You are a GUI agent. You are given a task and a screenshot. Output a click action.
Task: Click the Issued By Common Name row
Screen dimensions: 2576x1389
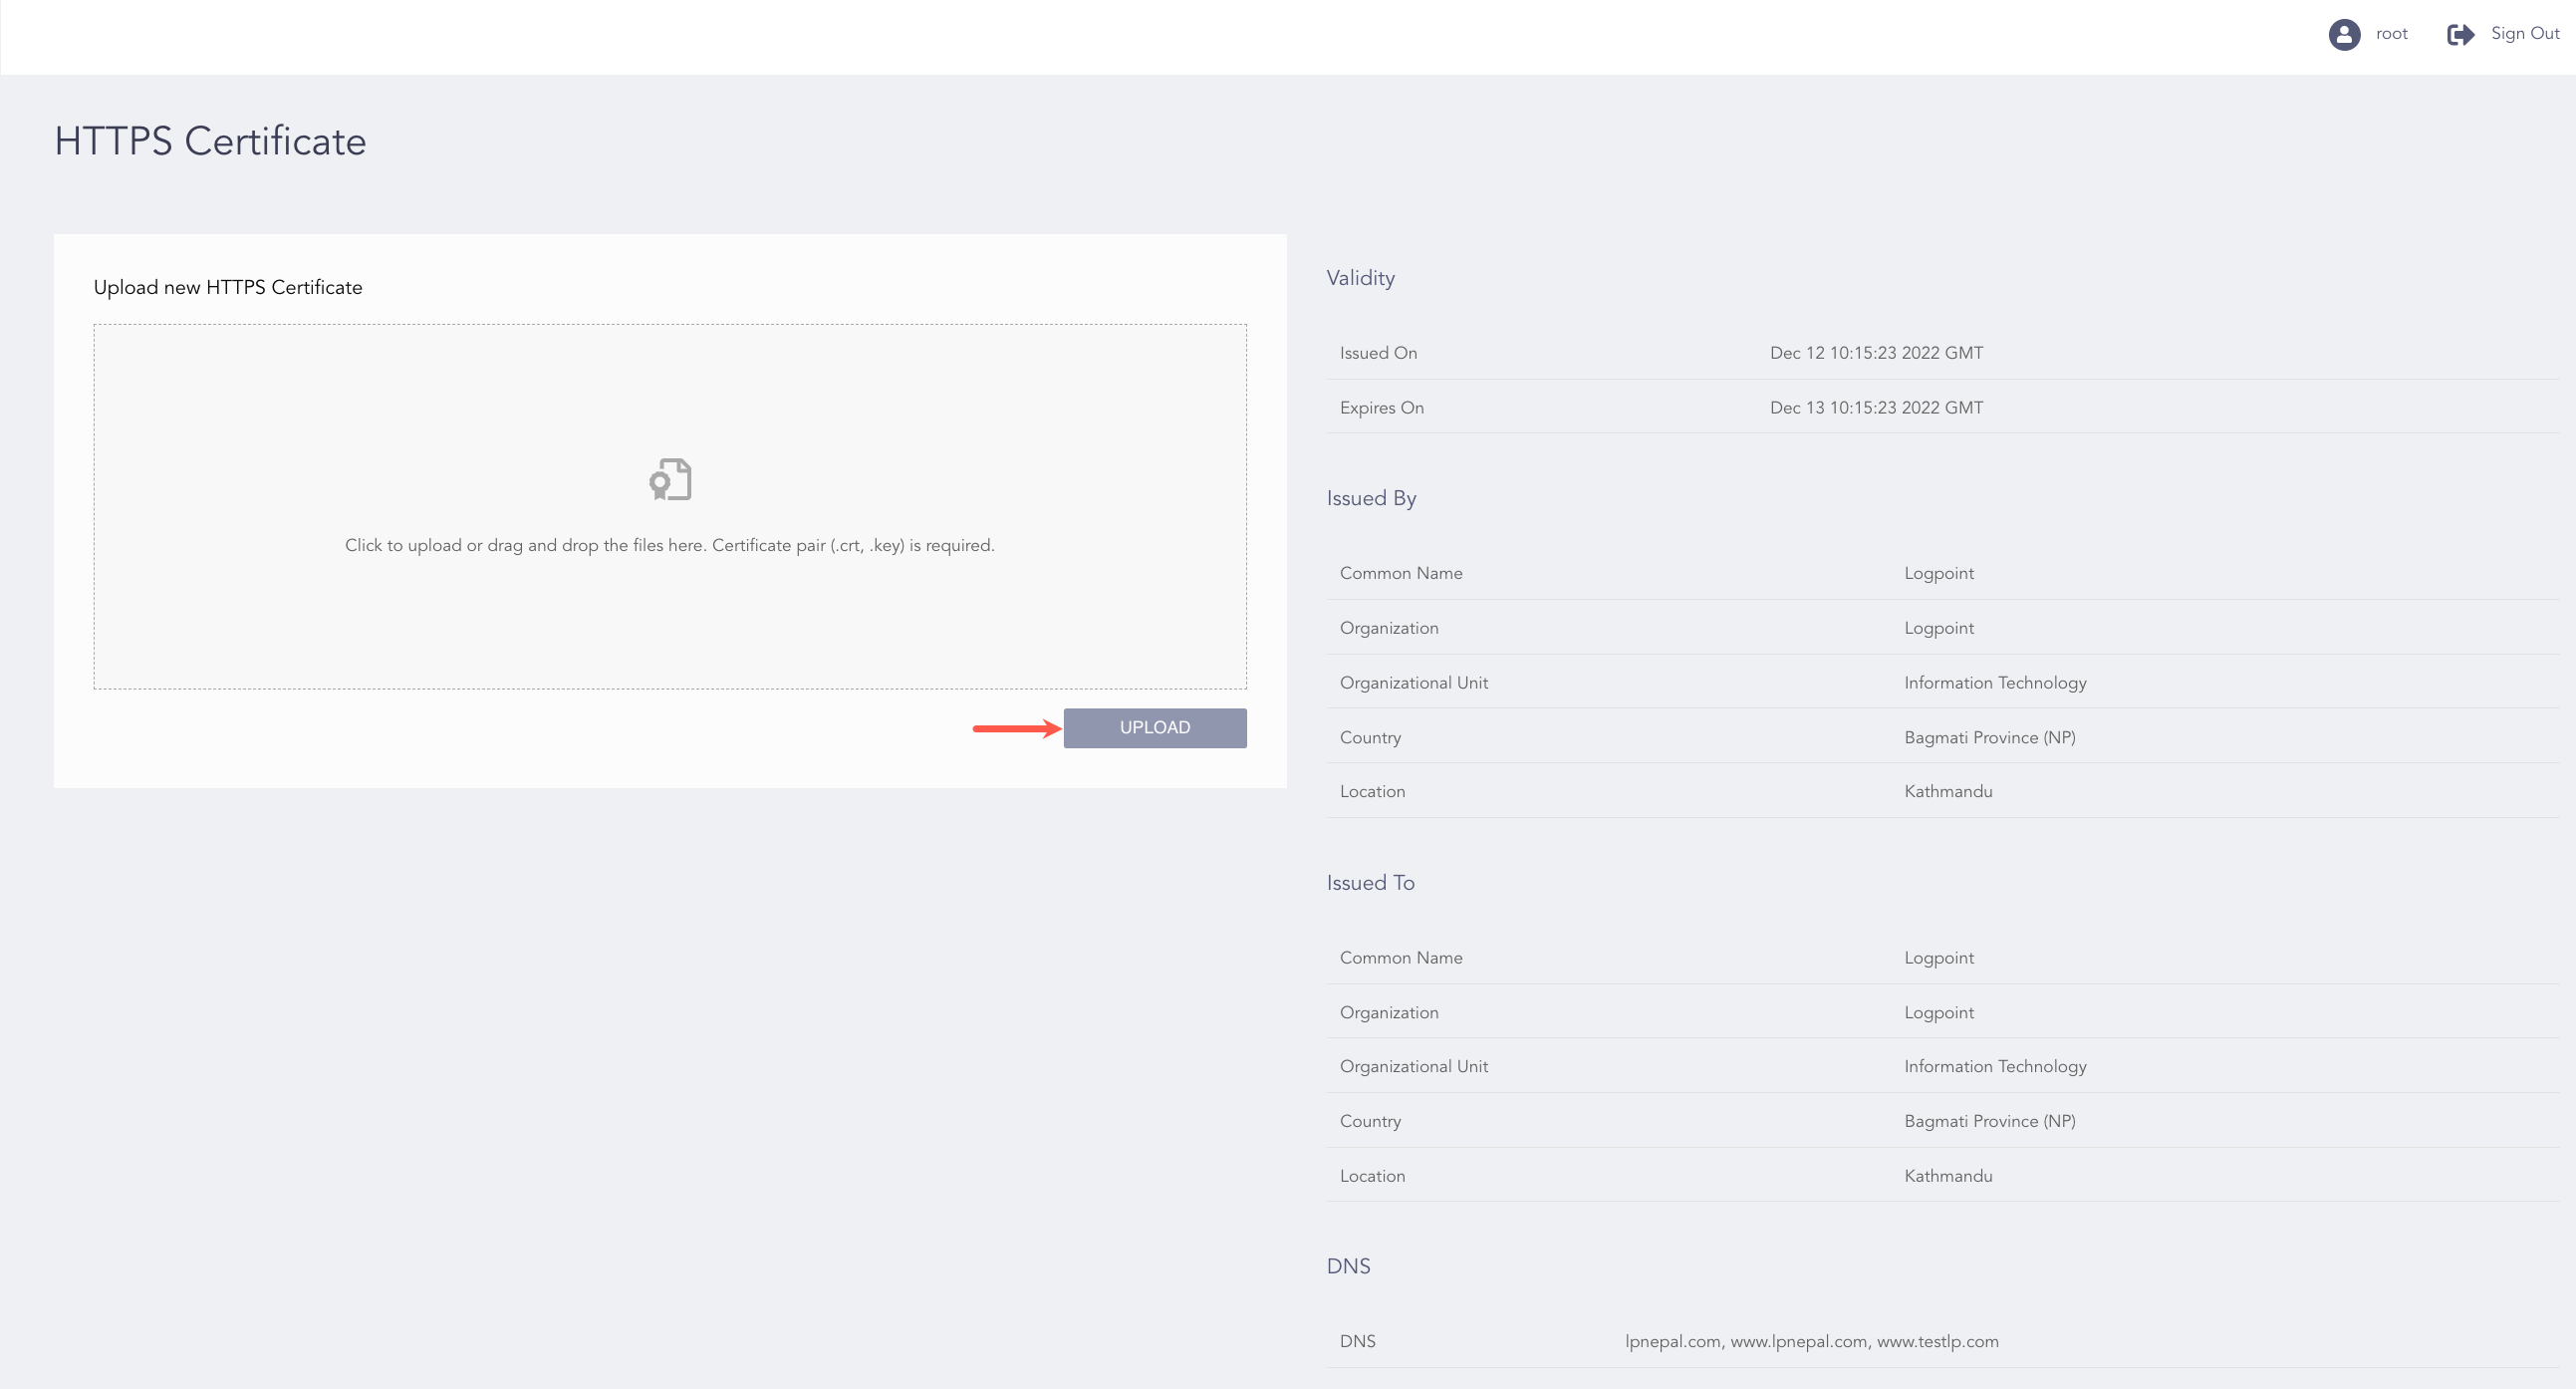tap(1400, 573)
